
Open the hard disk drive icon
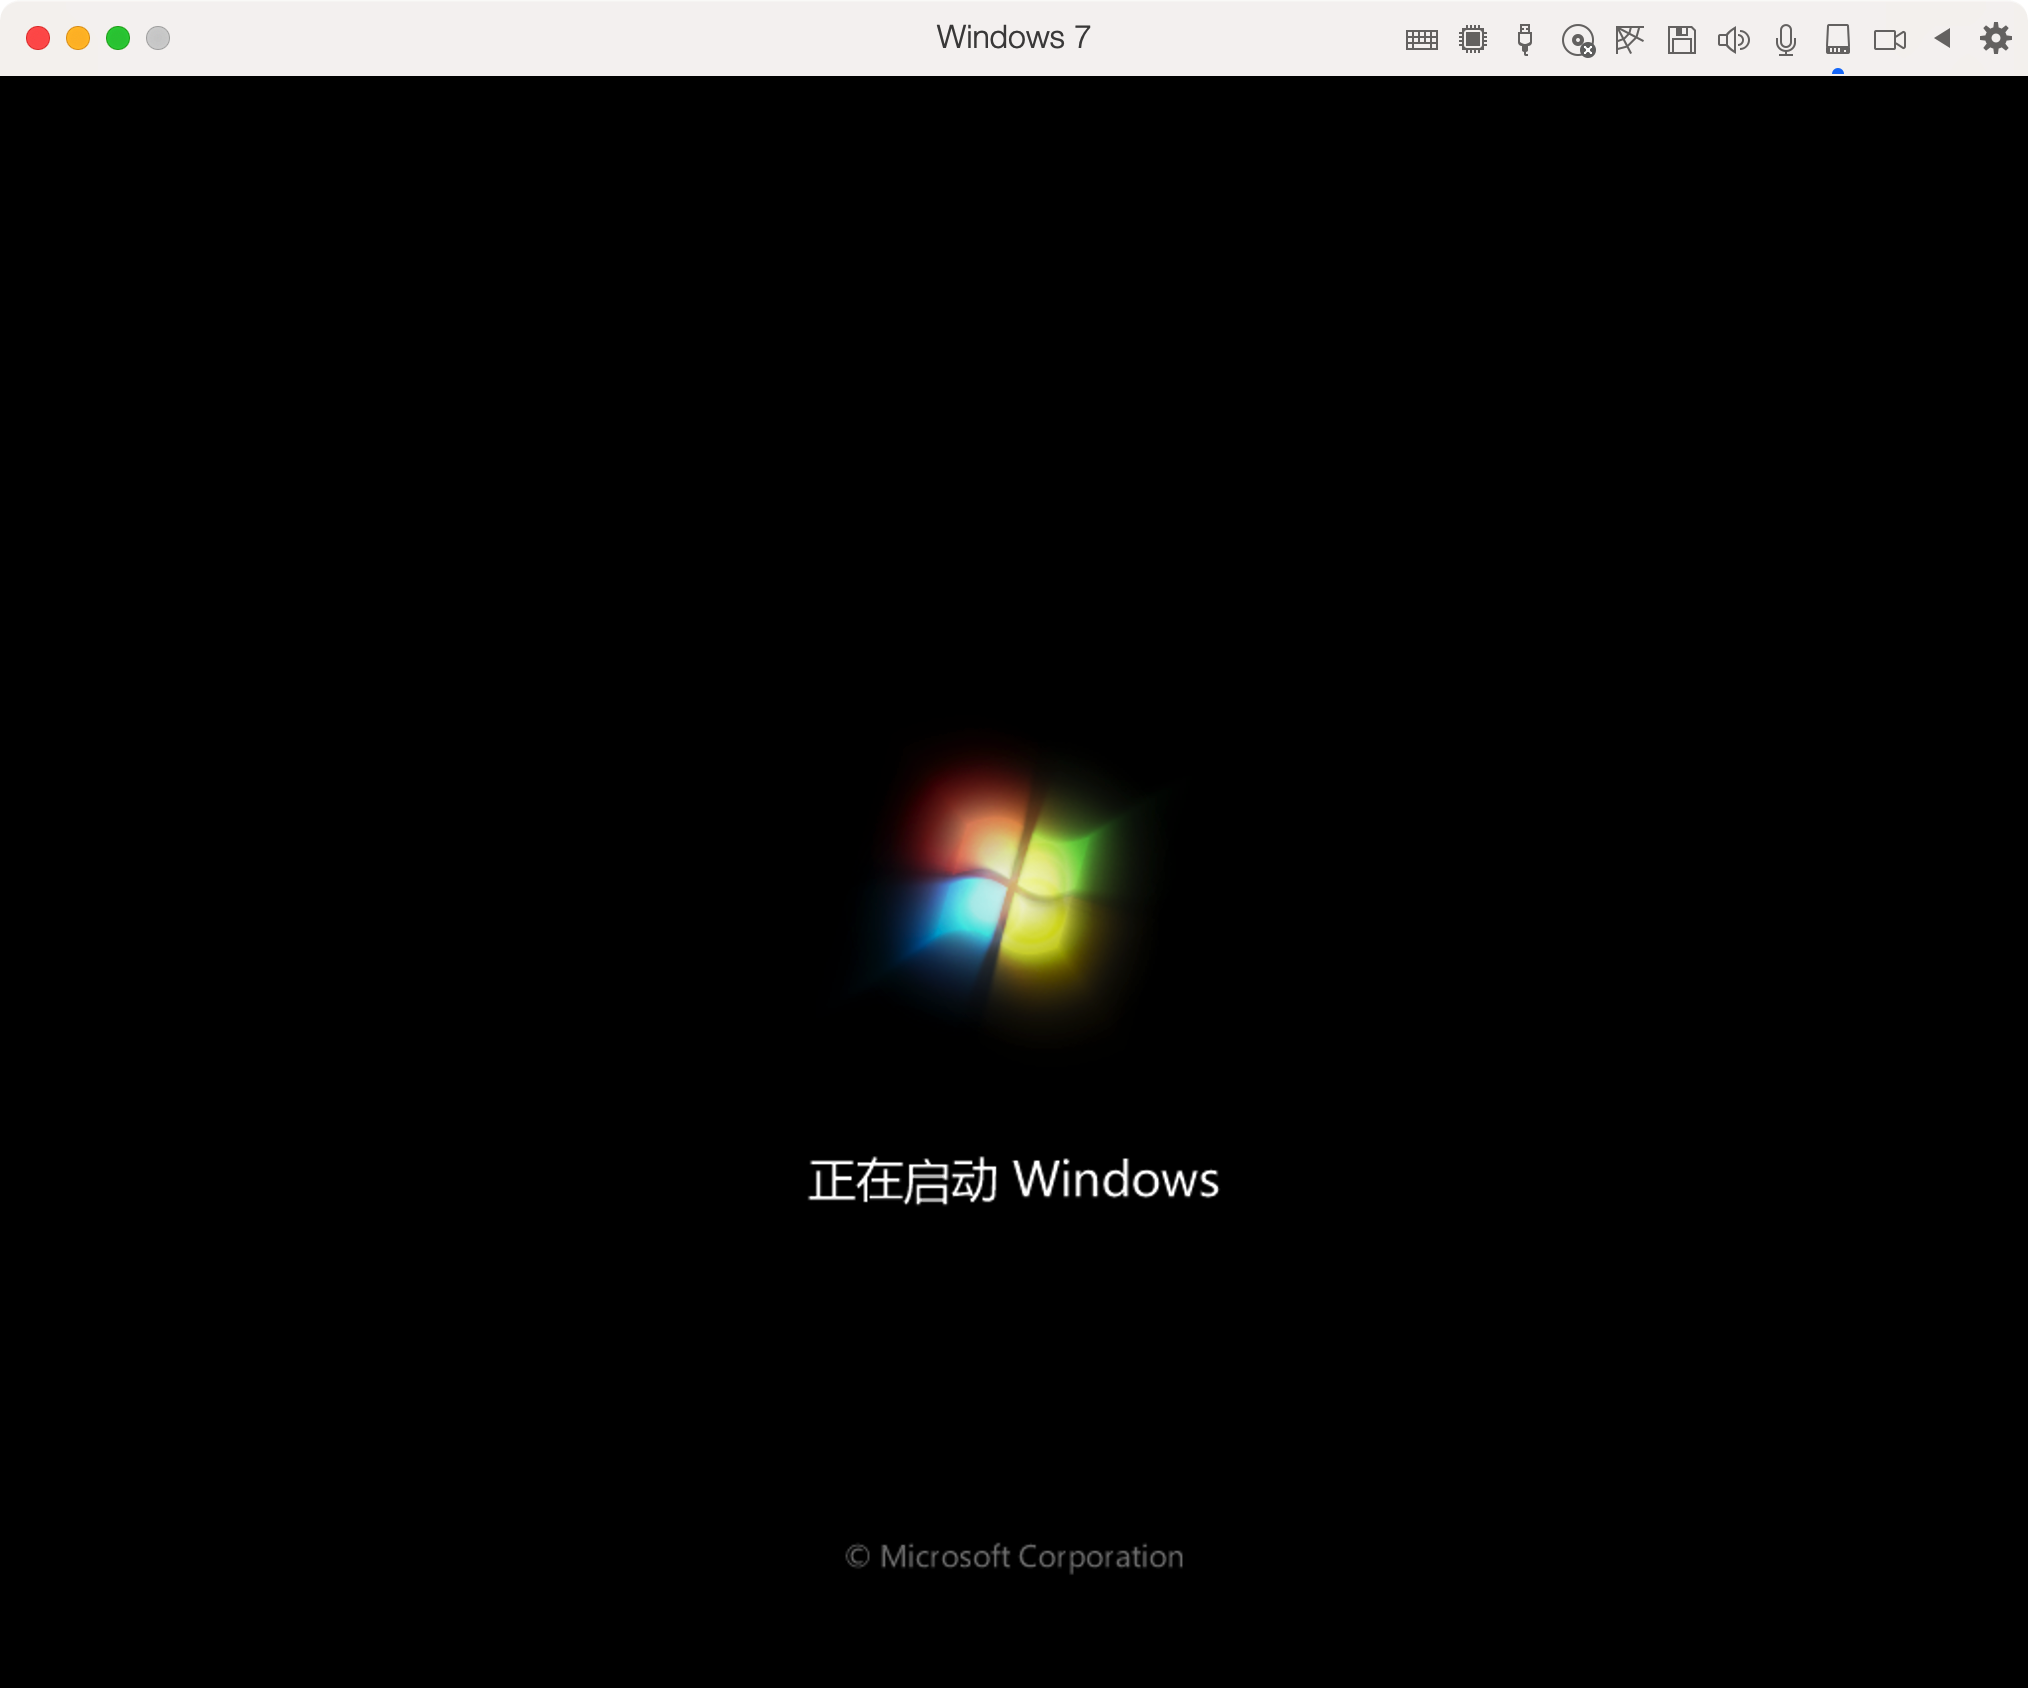(x=1838, y=40)
